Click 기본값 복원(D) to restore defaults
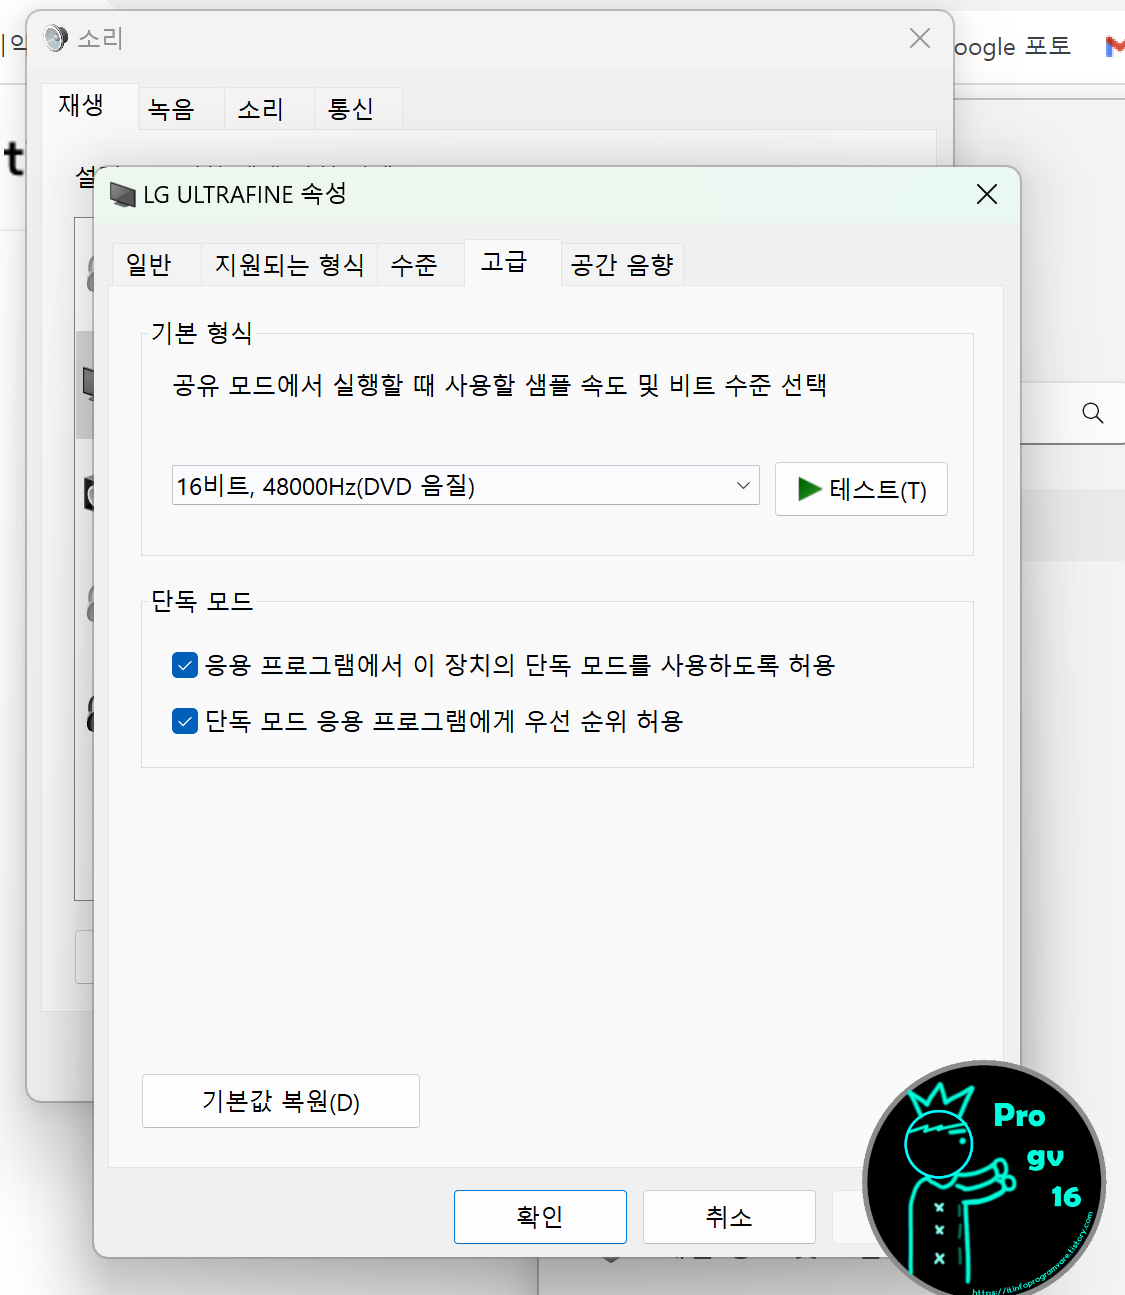Screen dimensions: 1125x1295 (280, 1100)
